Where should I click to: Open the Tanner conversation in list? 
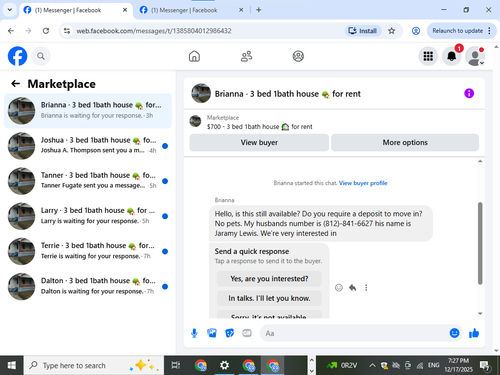(88, 181)
